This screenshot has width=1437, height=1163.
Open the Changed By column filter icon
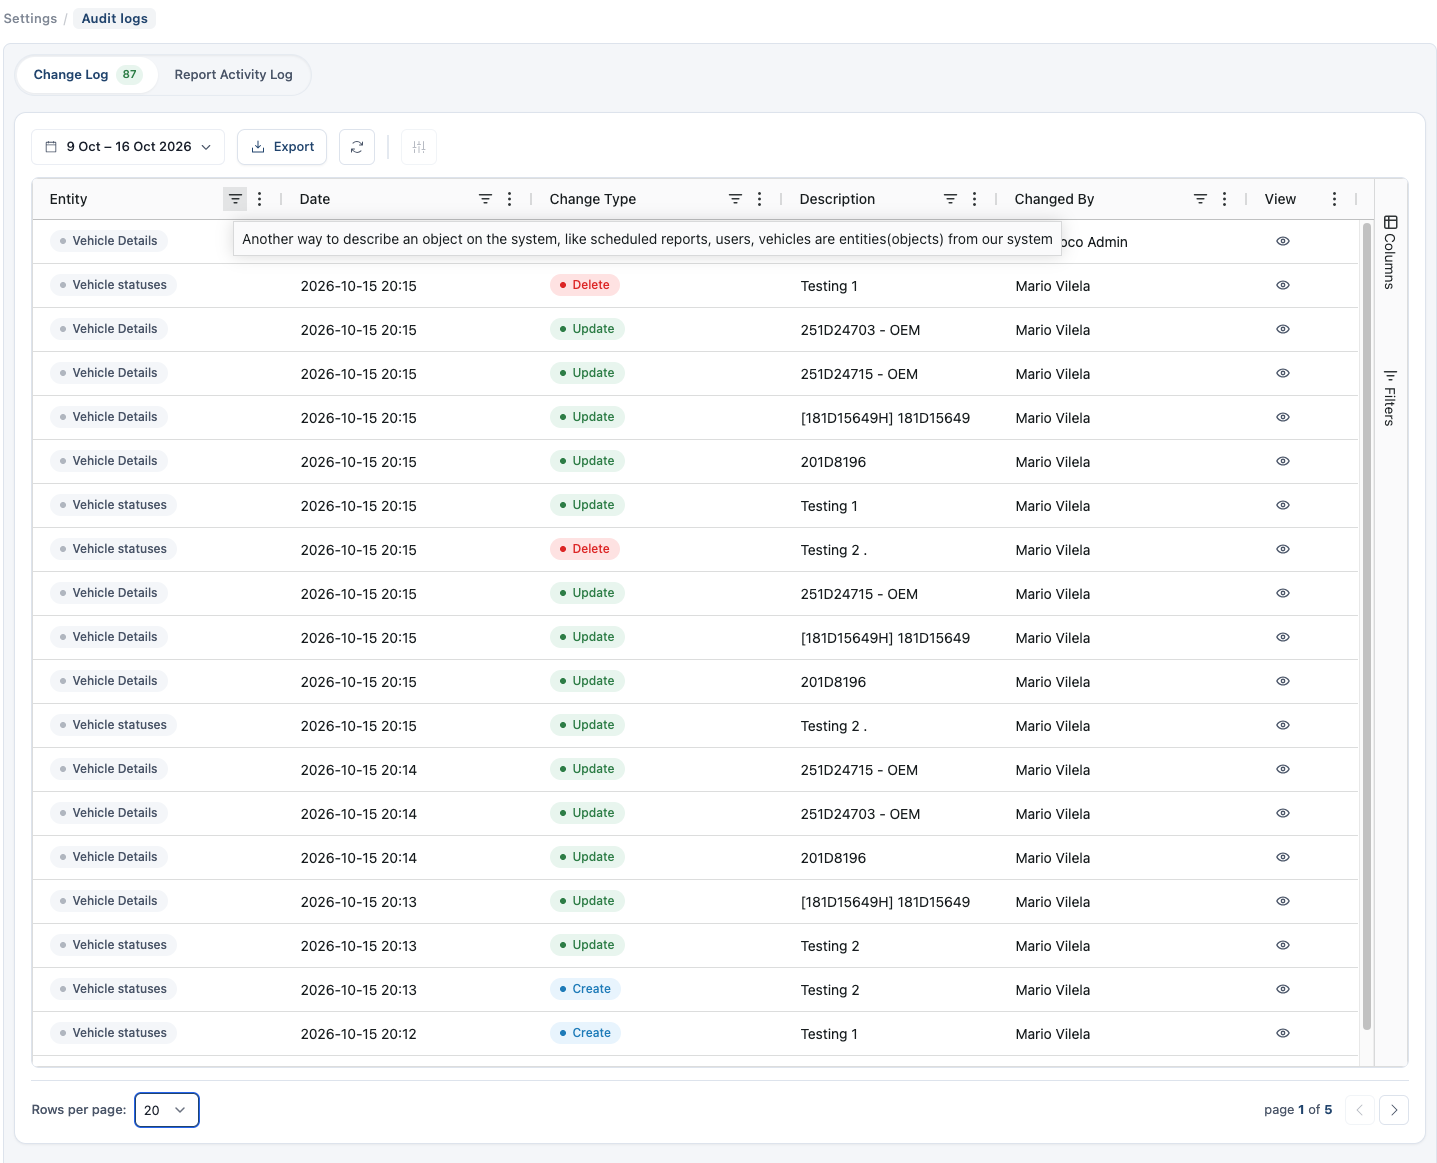pos(1200,199)
